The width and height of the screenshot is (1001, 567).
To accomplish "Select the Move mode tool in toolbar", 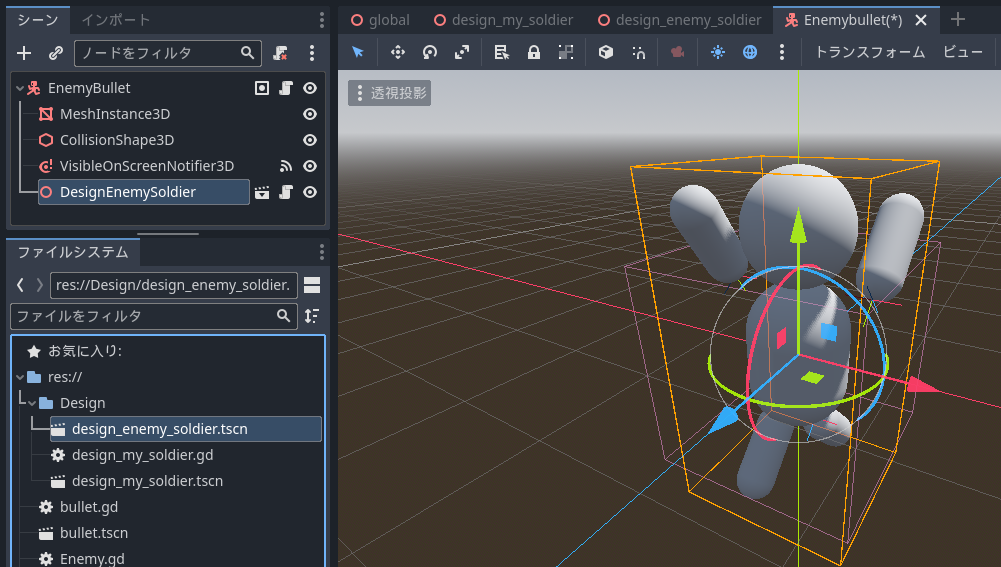I will pyautogui.click(x=397, y=52).
